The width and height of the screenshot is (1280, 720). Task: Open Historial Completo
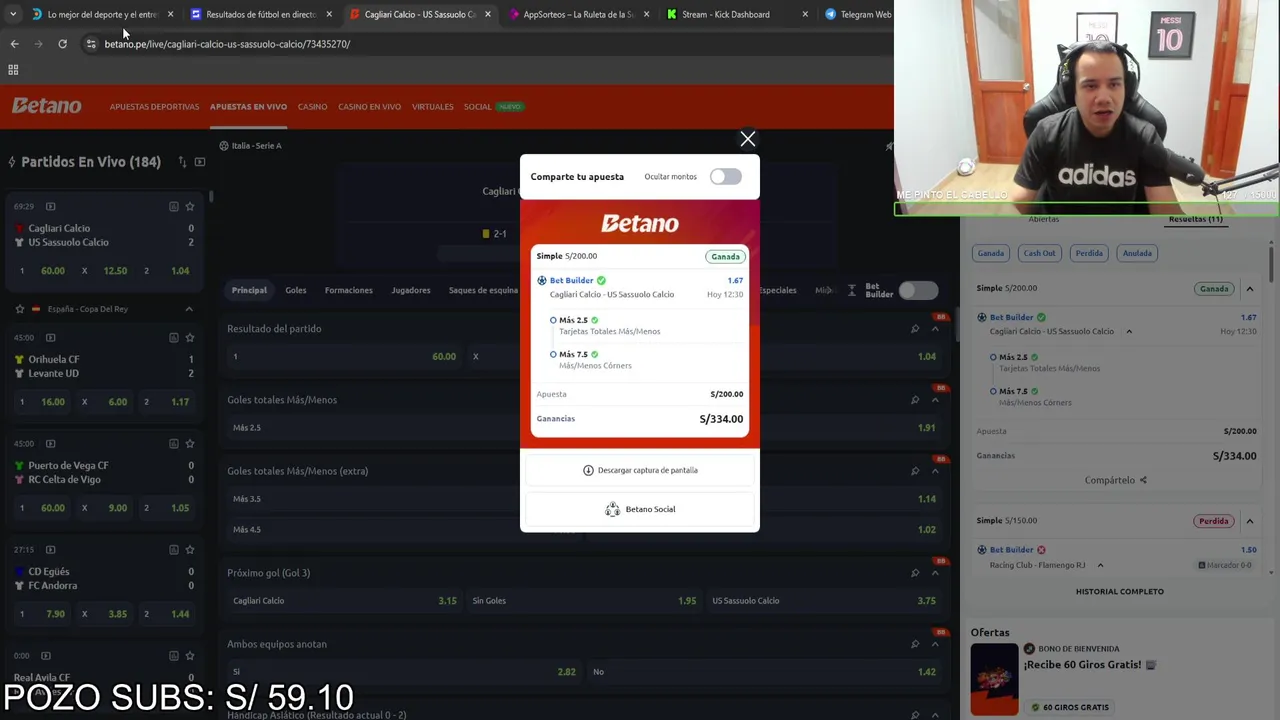pyautogui.click(x=1119, y=591)
